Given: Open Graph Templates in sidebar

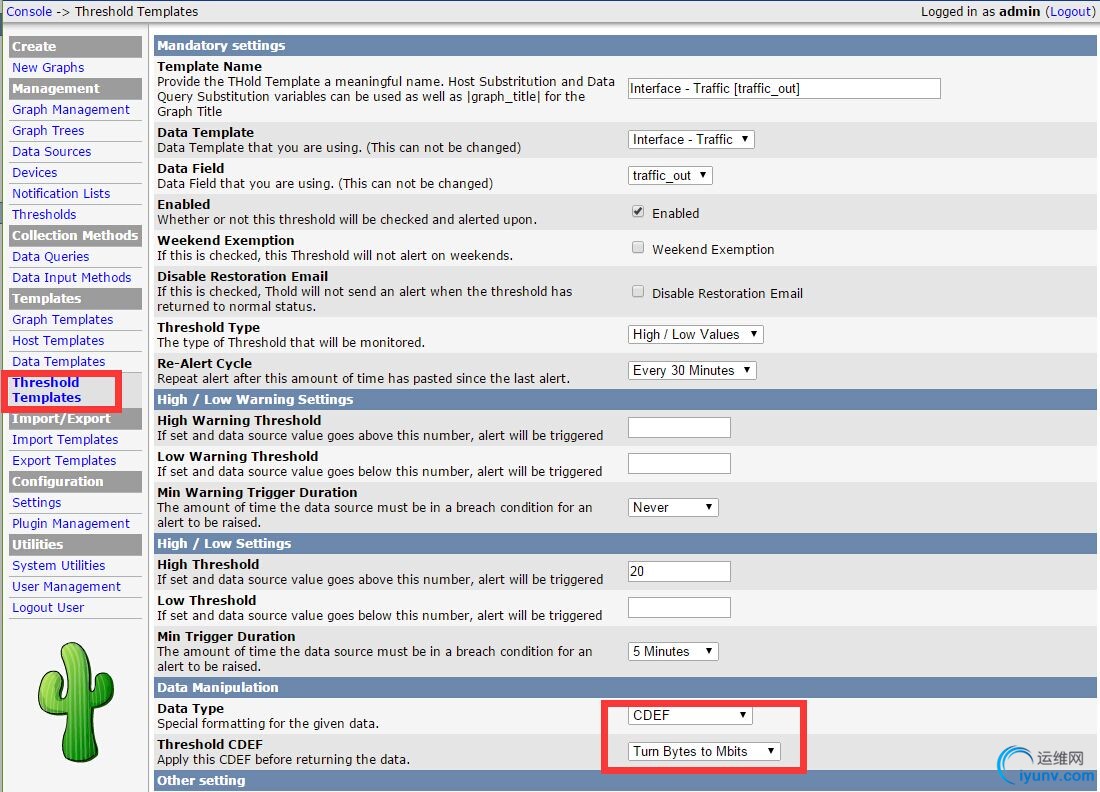Looking at the screenshot, I should coord(62,320).
